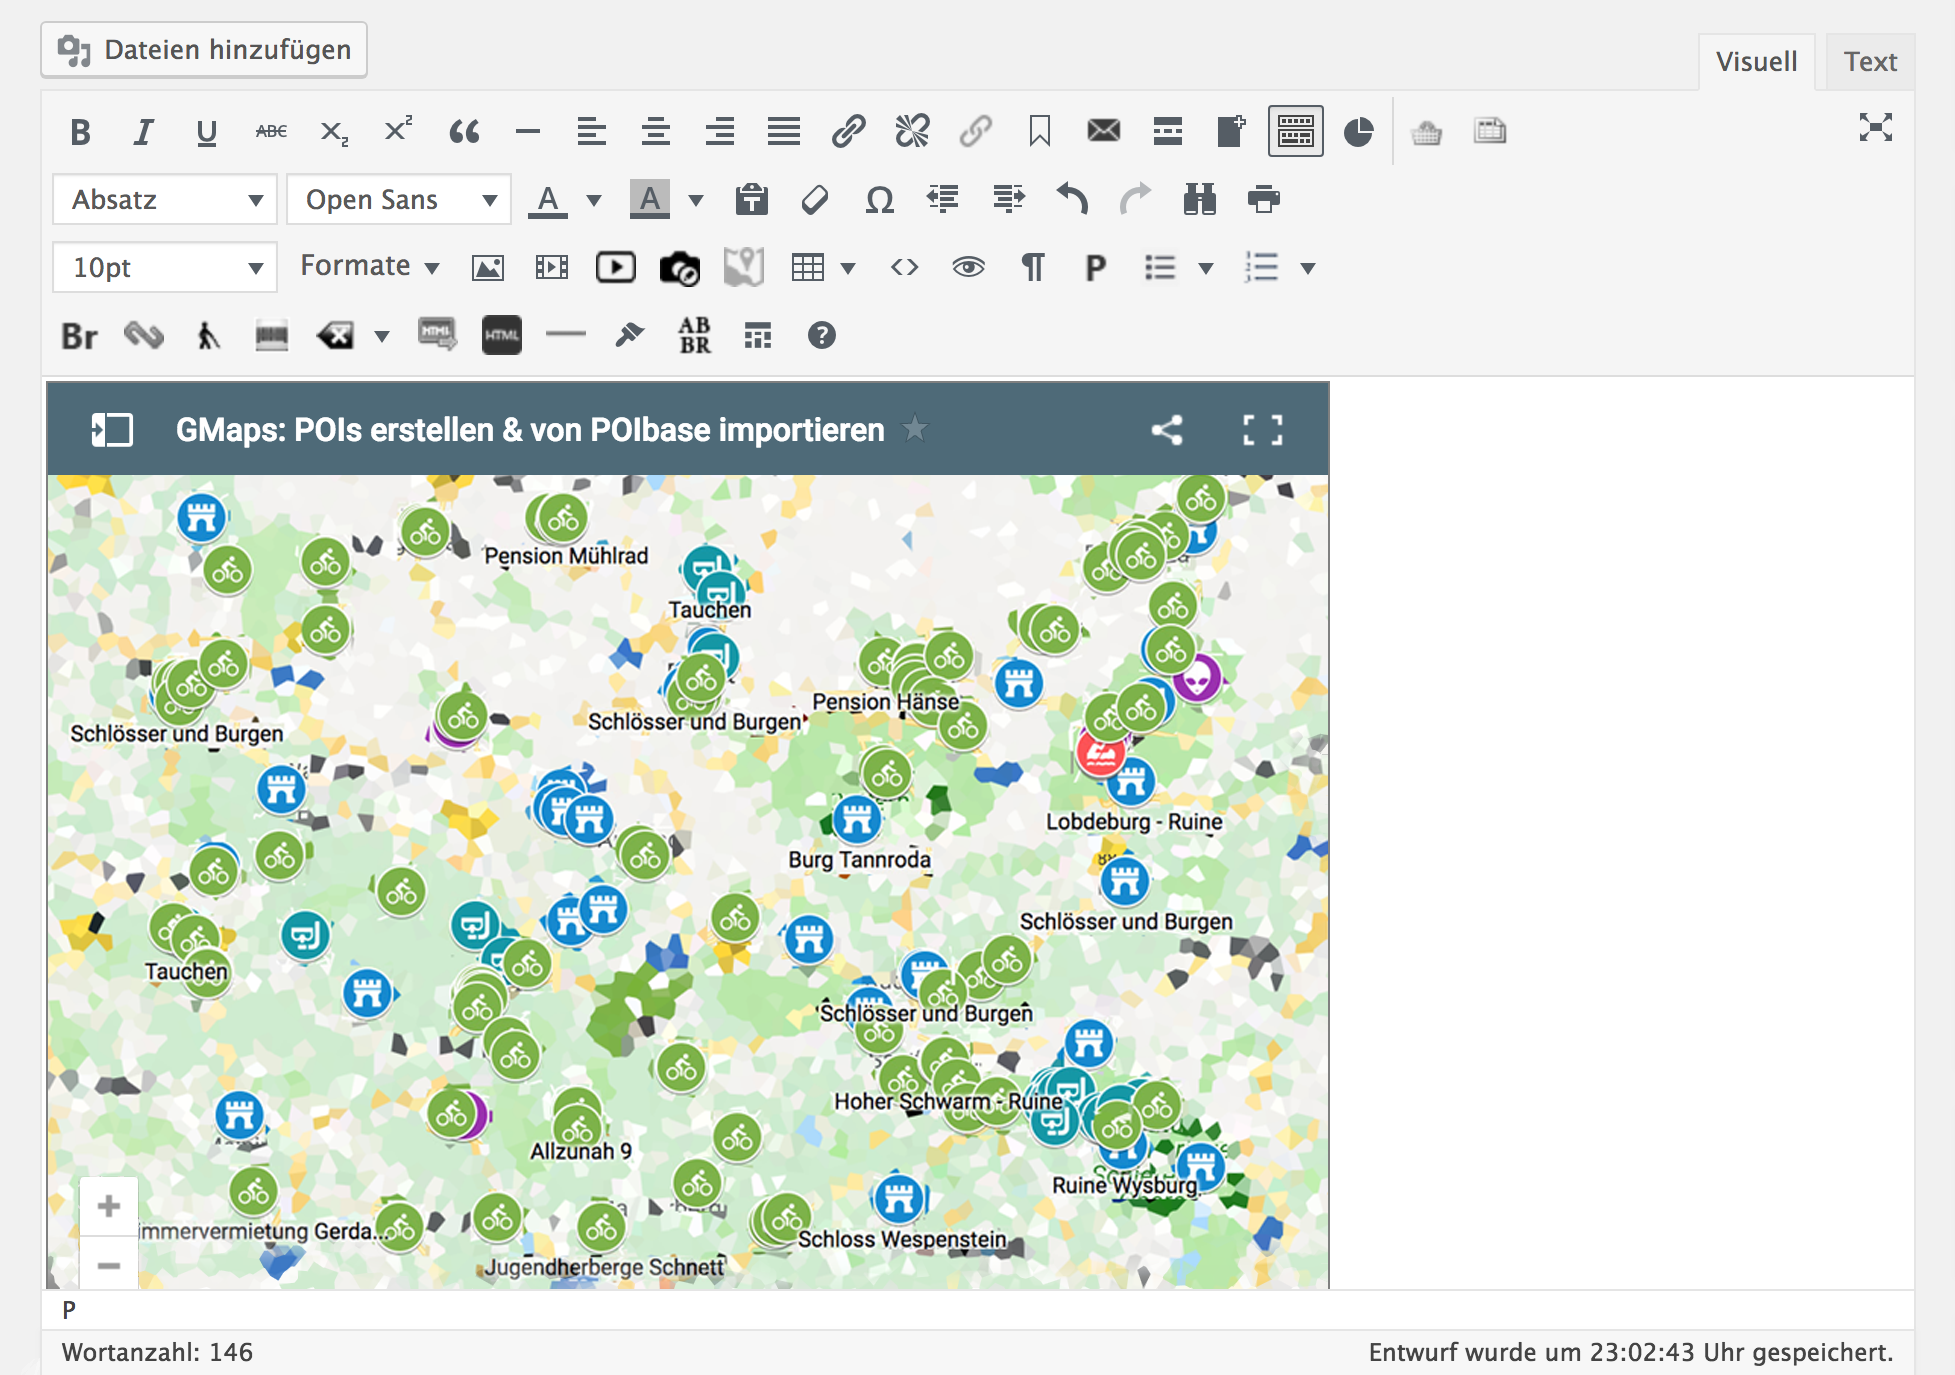
Task: Toggle bold formatting
Action: [80, 132]
